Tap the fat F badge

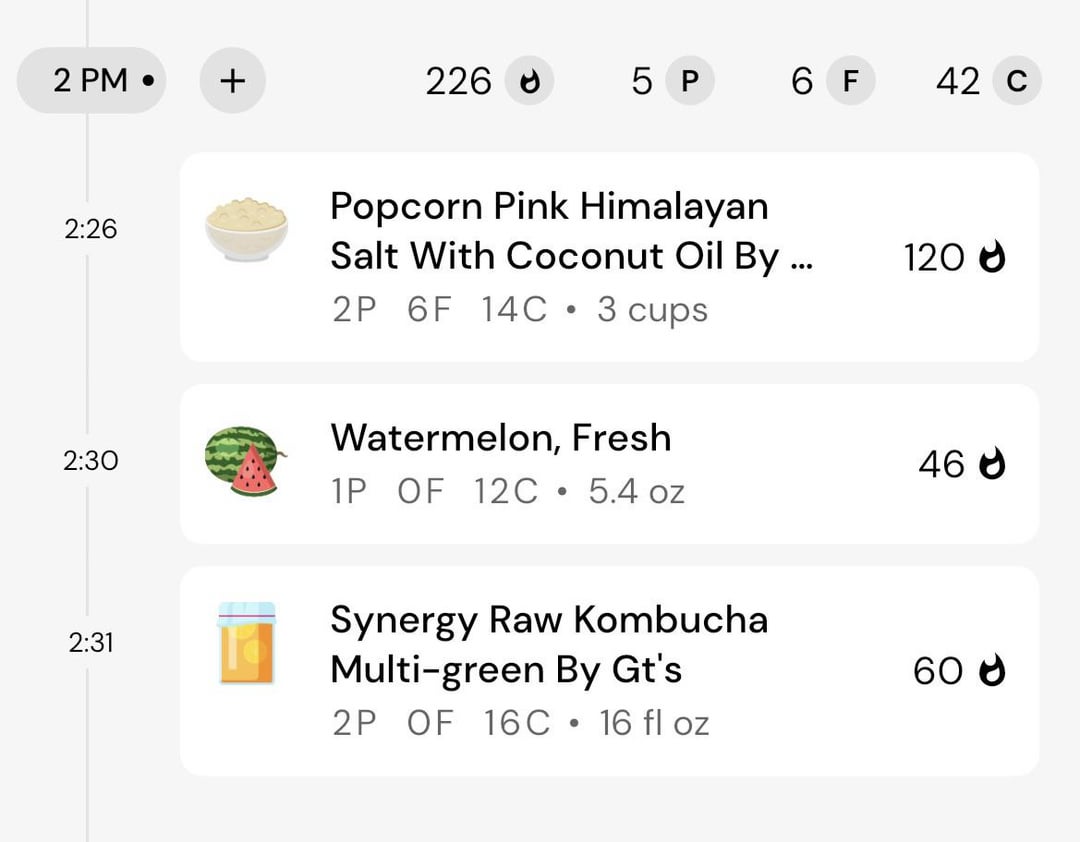point(850,81)
